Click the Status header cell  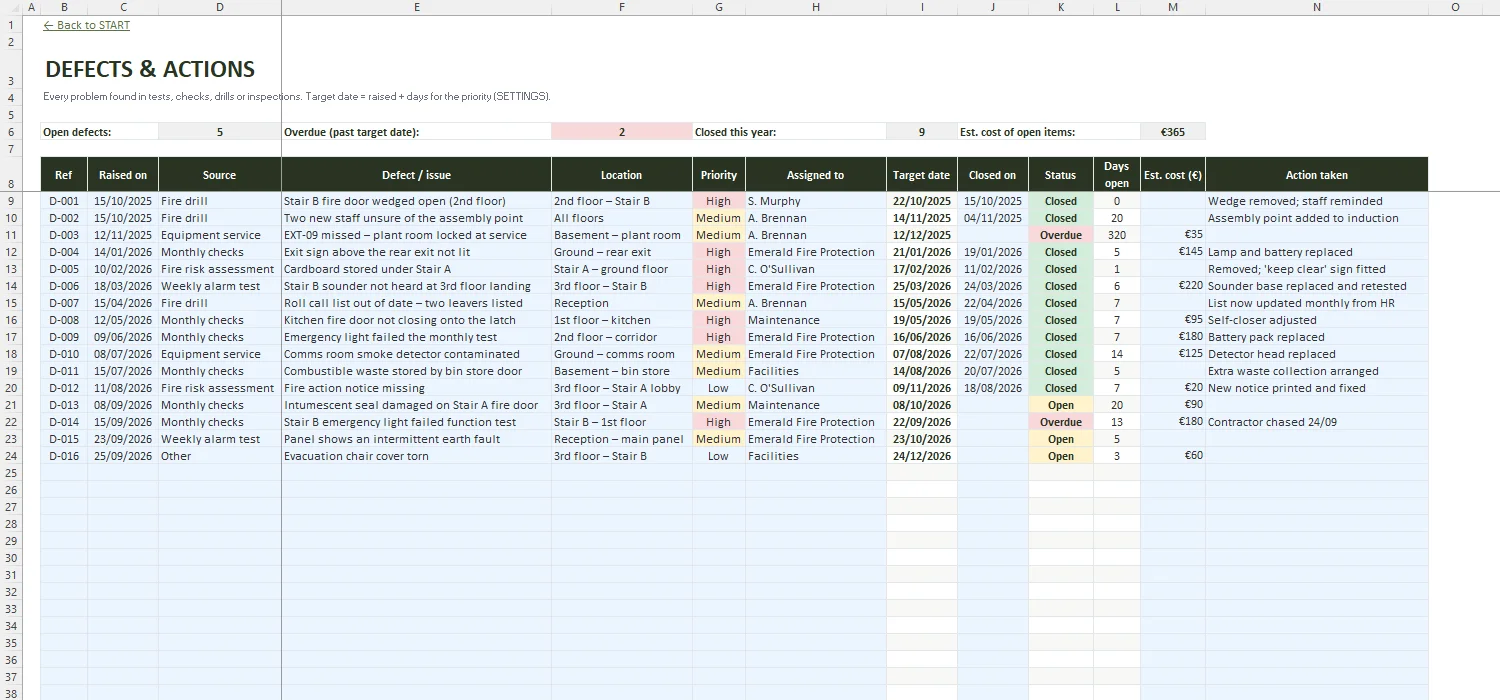pos(1061,174)
